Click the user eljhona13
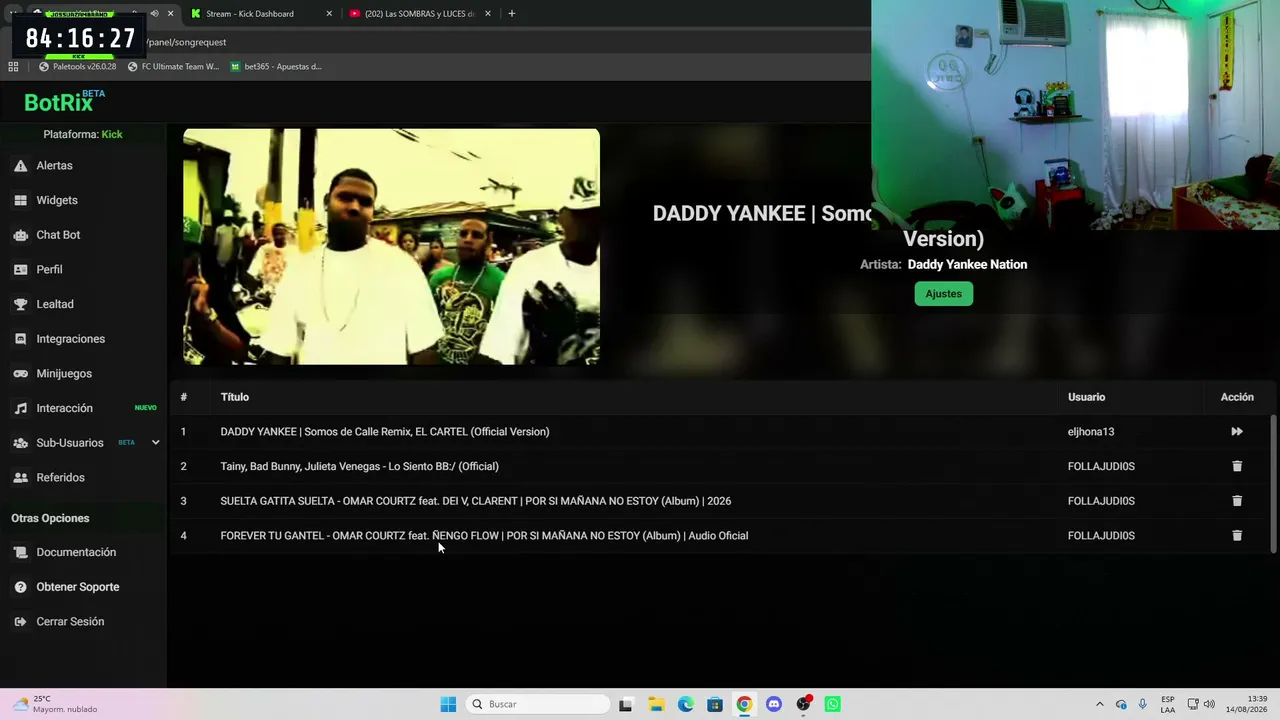This screenshot has width=1280, height=720. (1091, 432)
